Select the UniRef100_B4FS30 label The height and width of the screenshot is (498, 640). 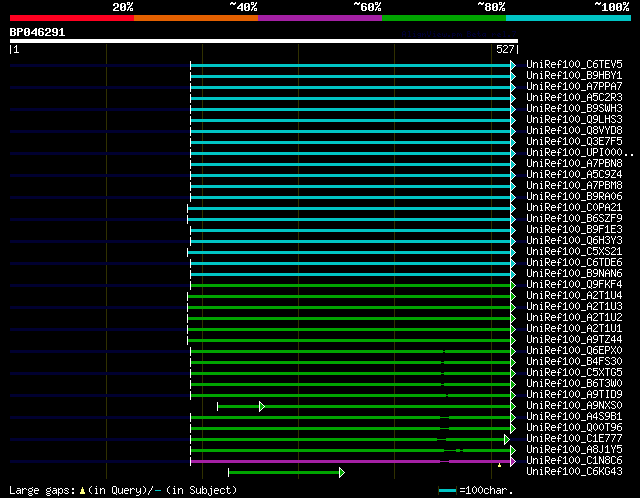coord(574,362)
